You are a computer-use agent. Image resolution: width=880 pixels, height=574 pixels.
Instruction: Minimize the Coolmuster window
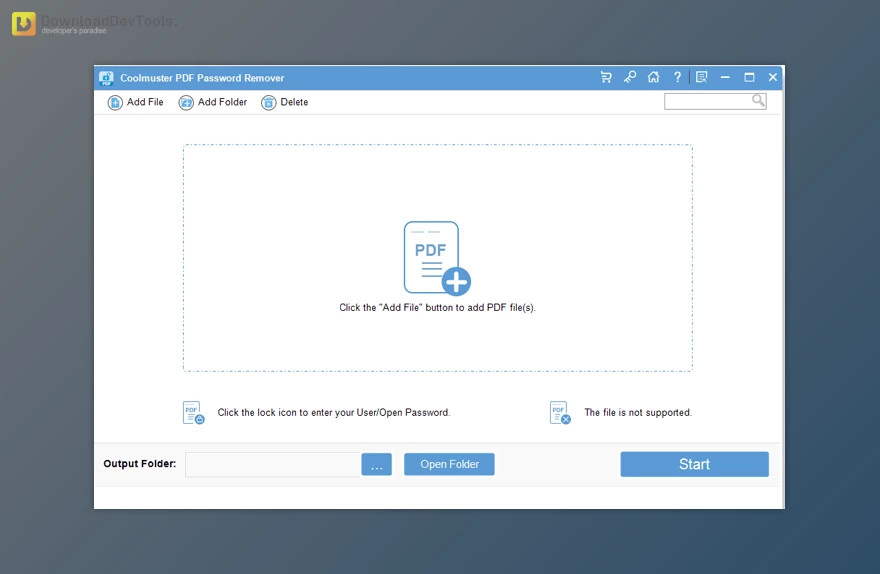tap(725, 77)
